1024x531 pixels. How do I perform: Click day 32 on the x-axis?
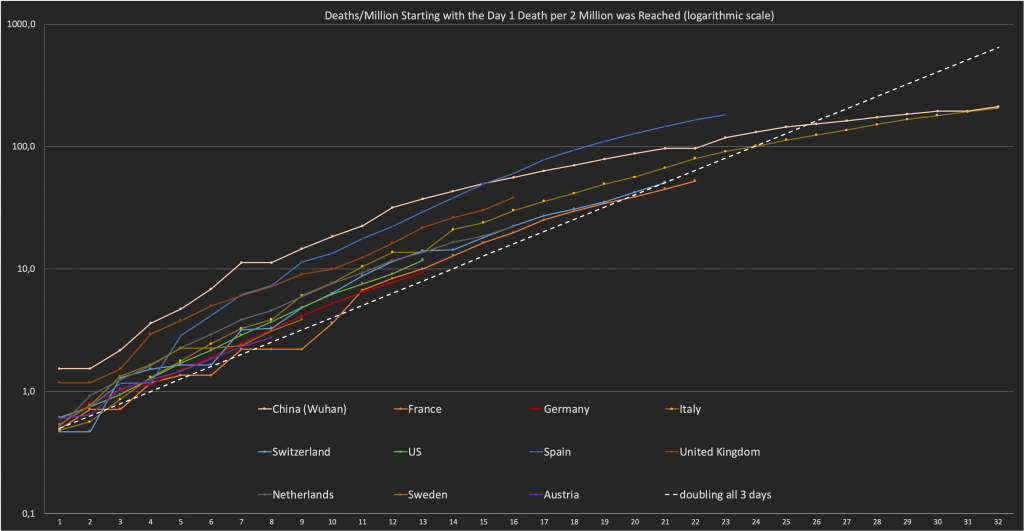point(997,522)
